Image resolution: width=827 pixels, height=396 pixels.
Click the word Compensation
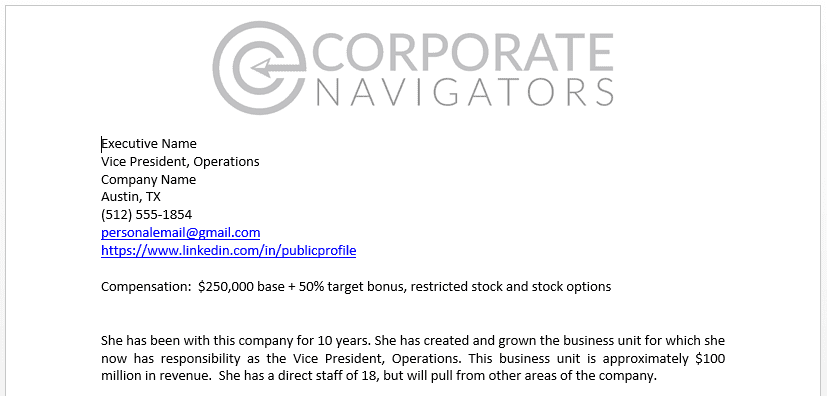click(x=147, y=287)
